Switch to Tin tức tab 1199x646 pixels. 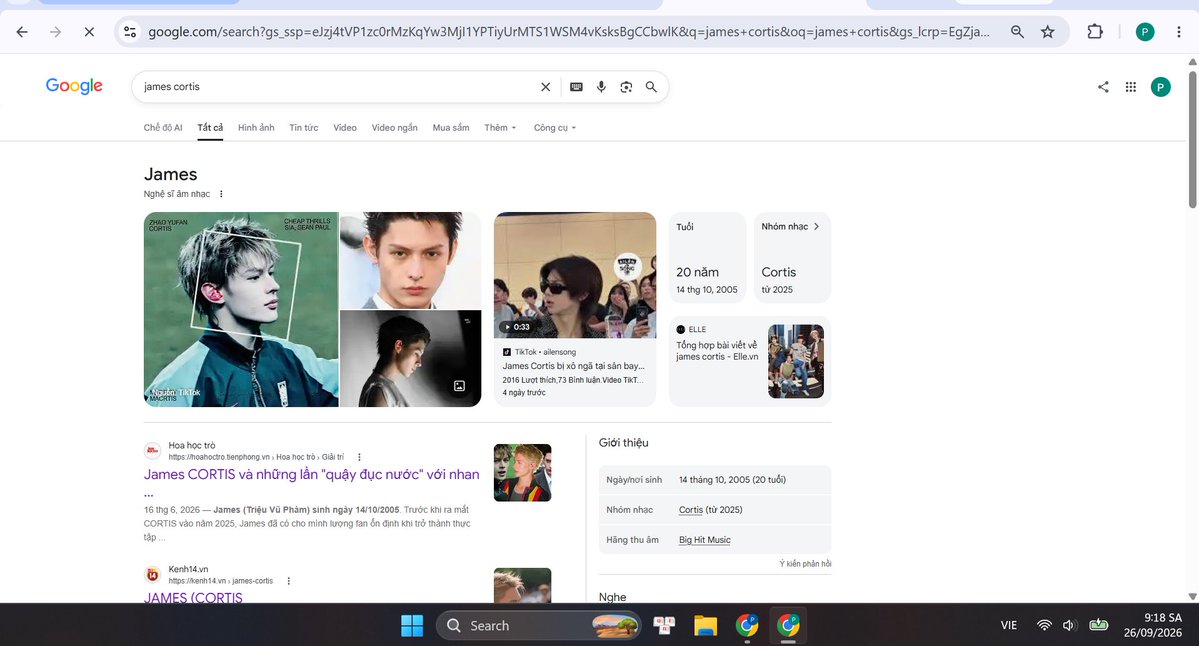pyautogui.click(x=304, y=128)
